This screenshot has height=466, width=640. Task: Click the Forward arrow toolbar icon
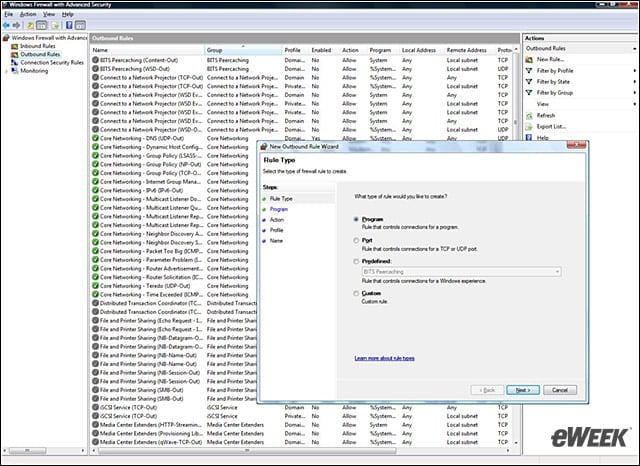16,25
